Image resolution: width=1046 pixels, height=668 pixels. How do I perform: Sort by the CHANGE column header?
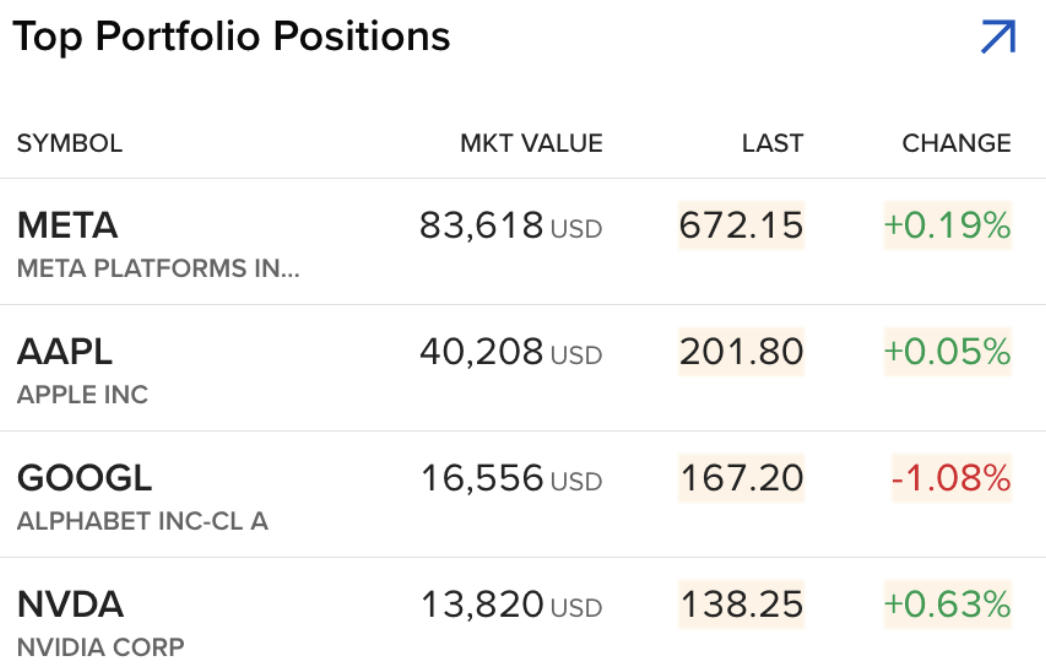tap(957, 143)
